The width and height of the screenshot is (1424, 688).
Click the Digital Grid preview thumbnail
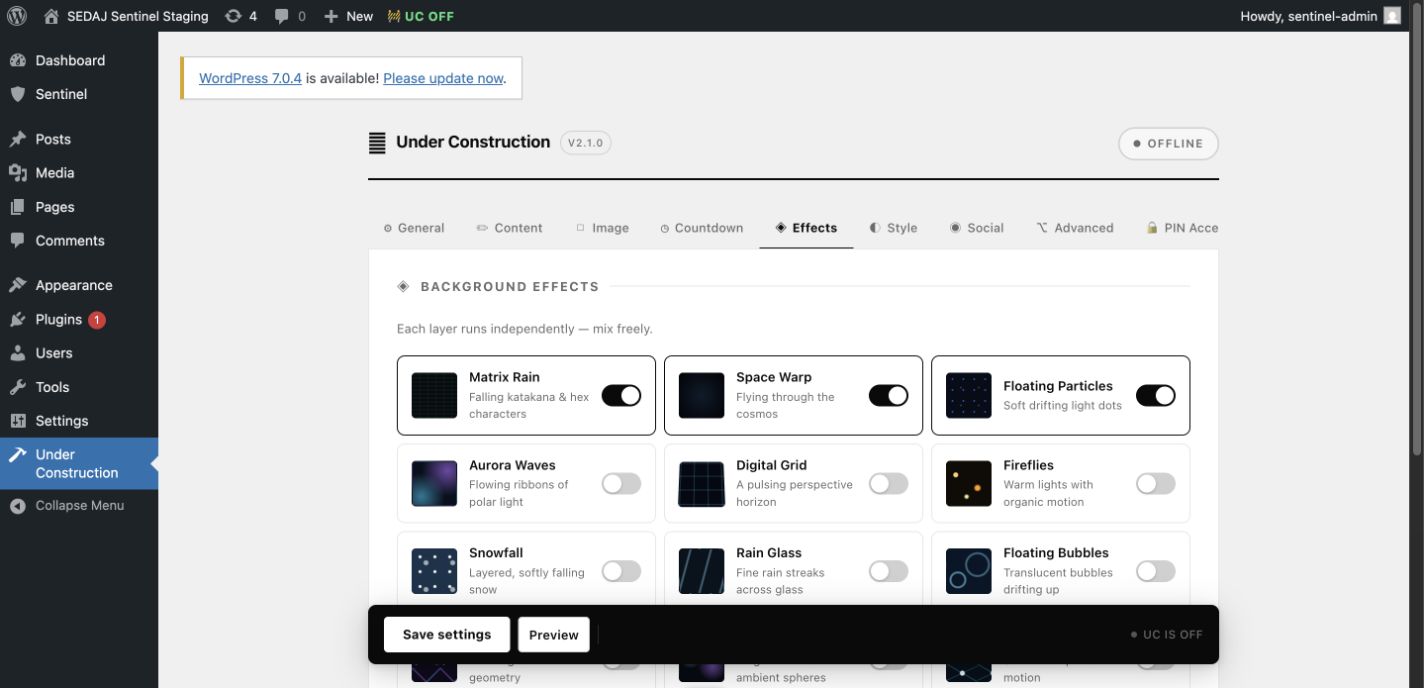[x=701, y=483]
